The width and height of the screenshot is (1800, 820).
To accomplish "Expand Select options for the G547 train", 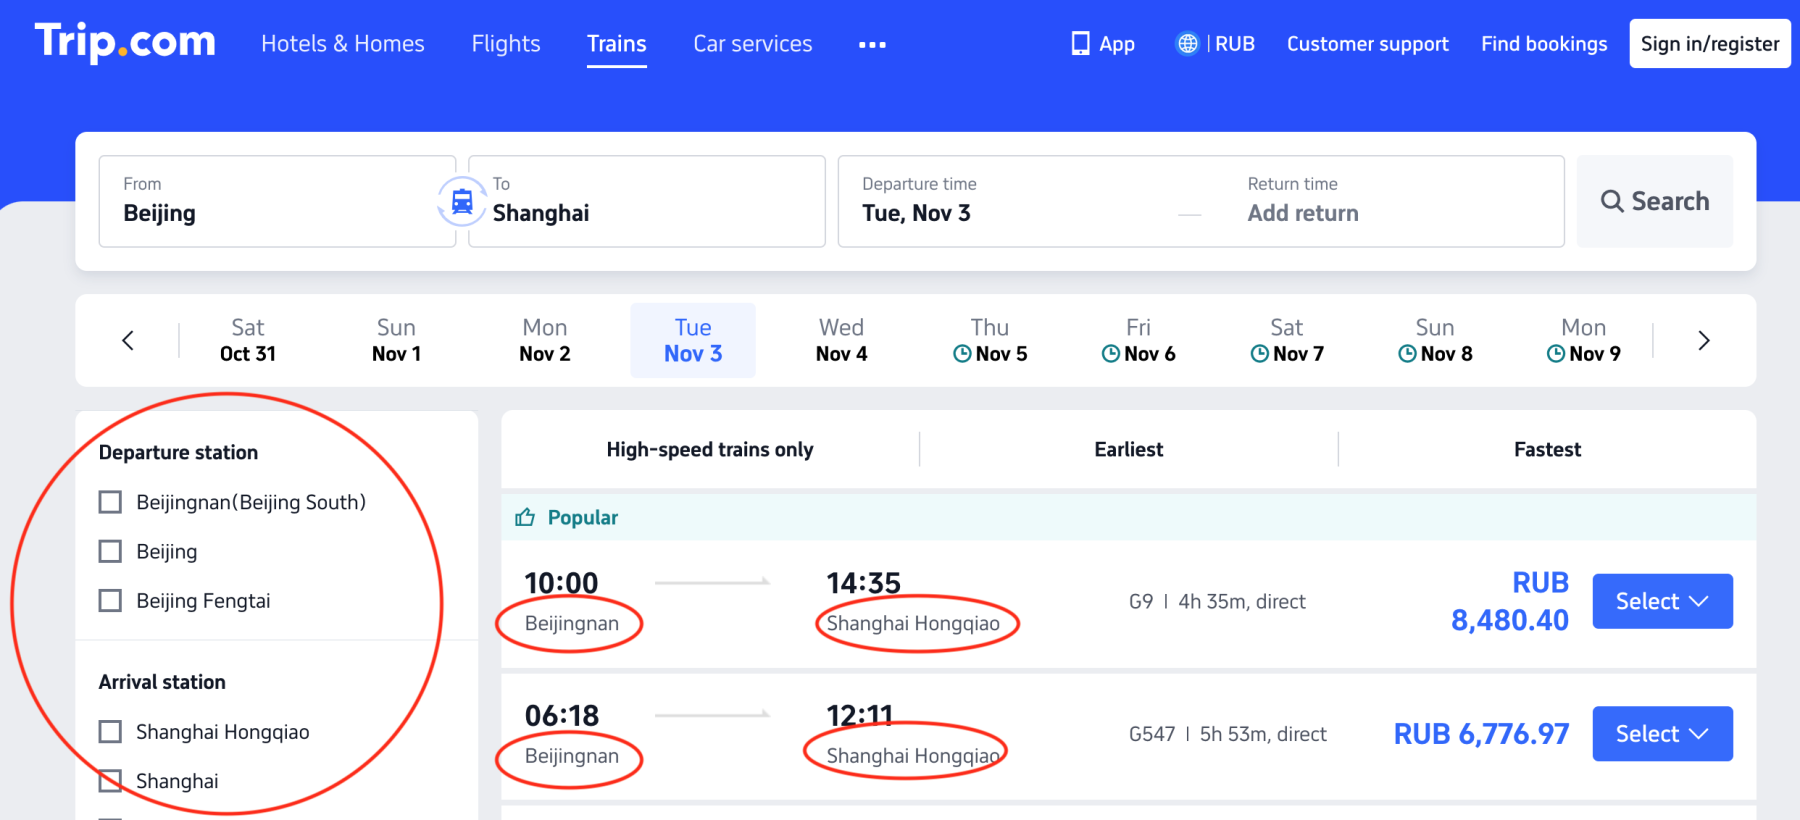I will (1662, 734).
